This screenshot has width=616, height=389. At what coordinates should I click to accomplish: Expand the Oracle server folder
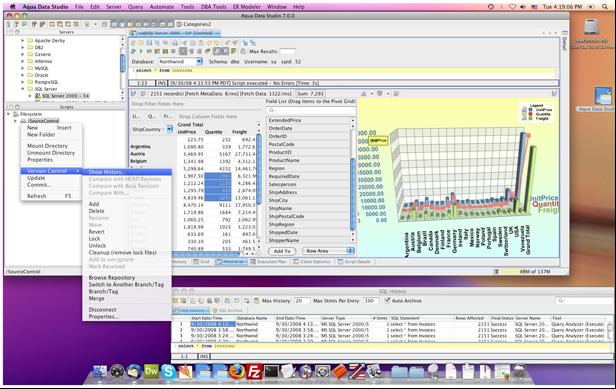pyautogui.click(x=23, y=75)
